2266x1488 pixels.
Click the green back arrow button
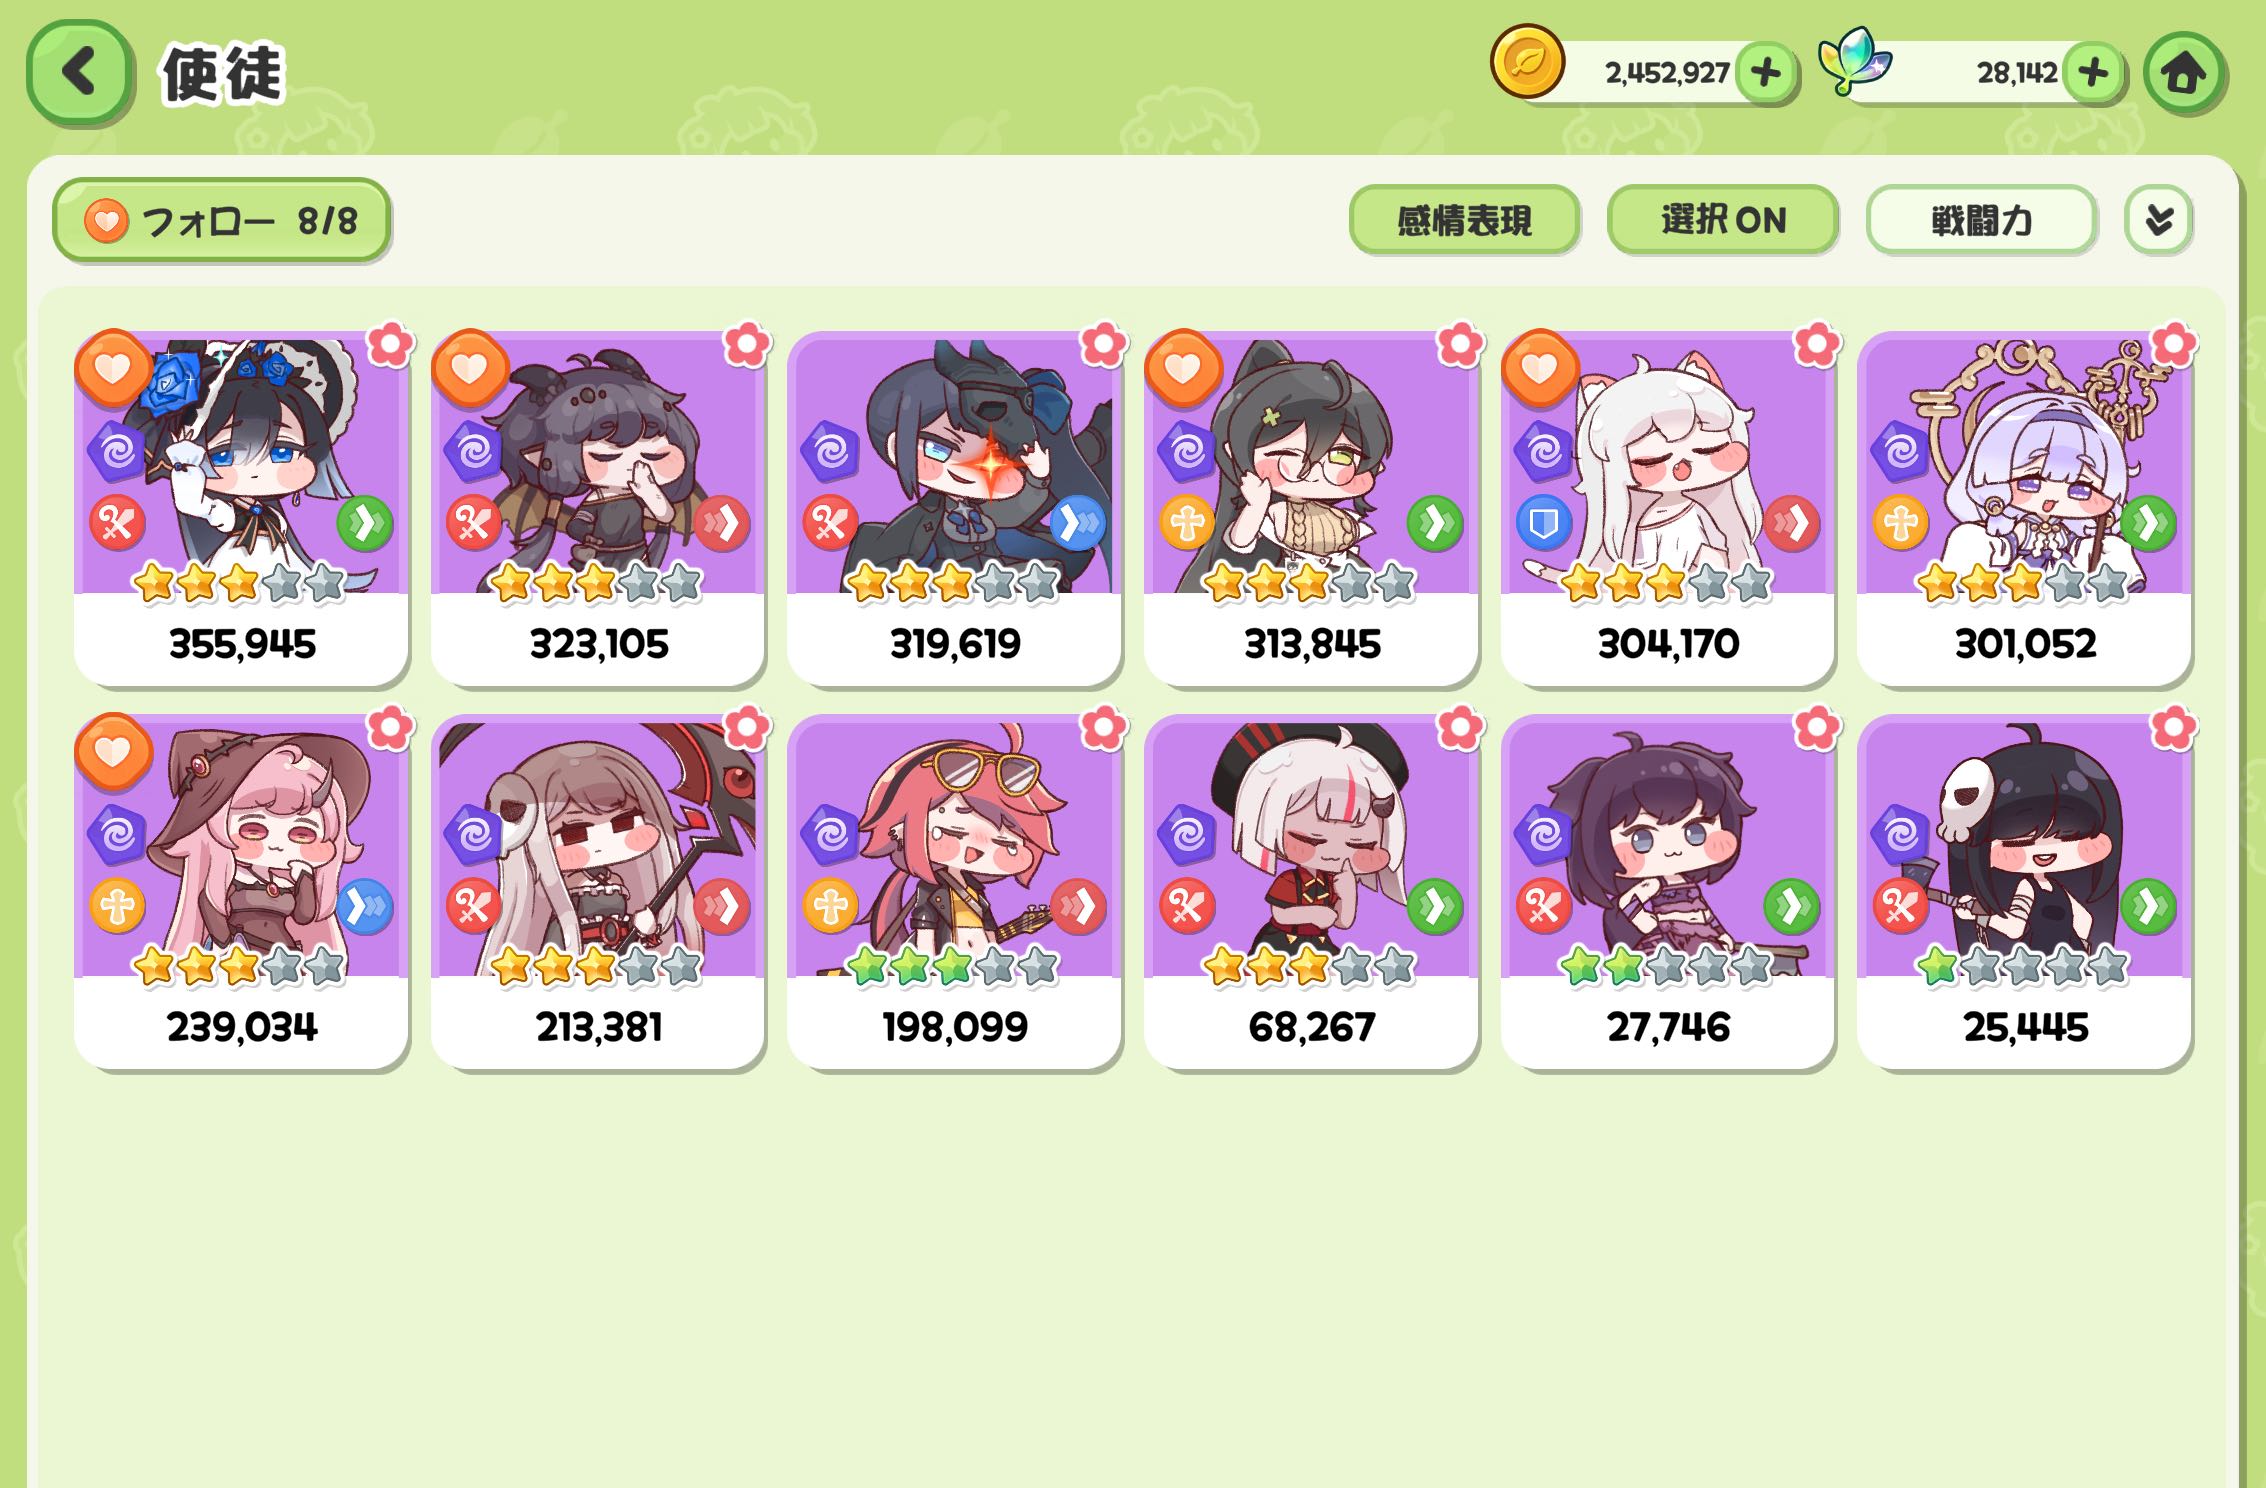click(79, 72)
